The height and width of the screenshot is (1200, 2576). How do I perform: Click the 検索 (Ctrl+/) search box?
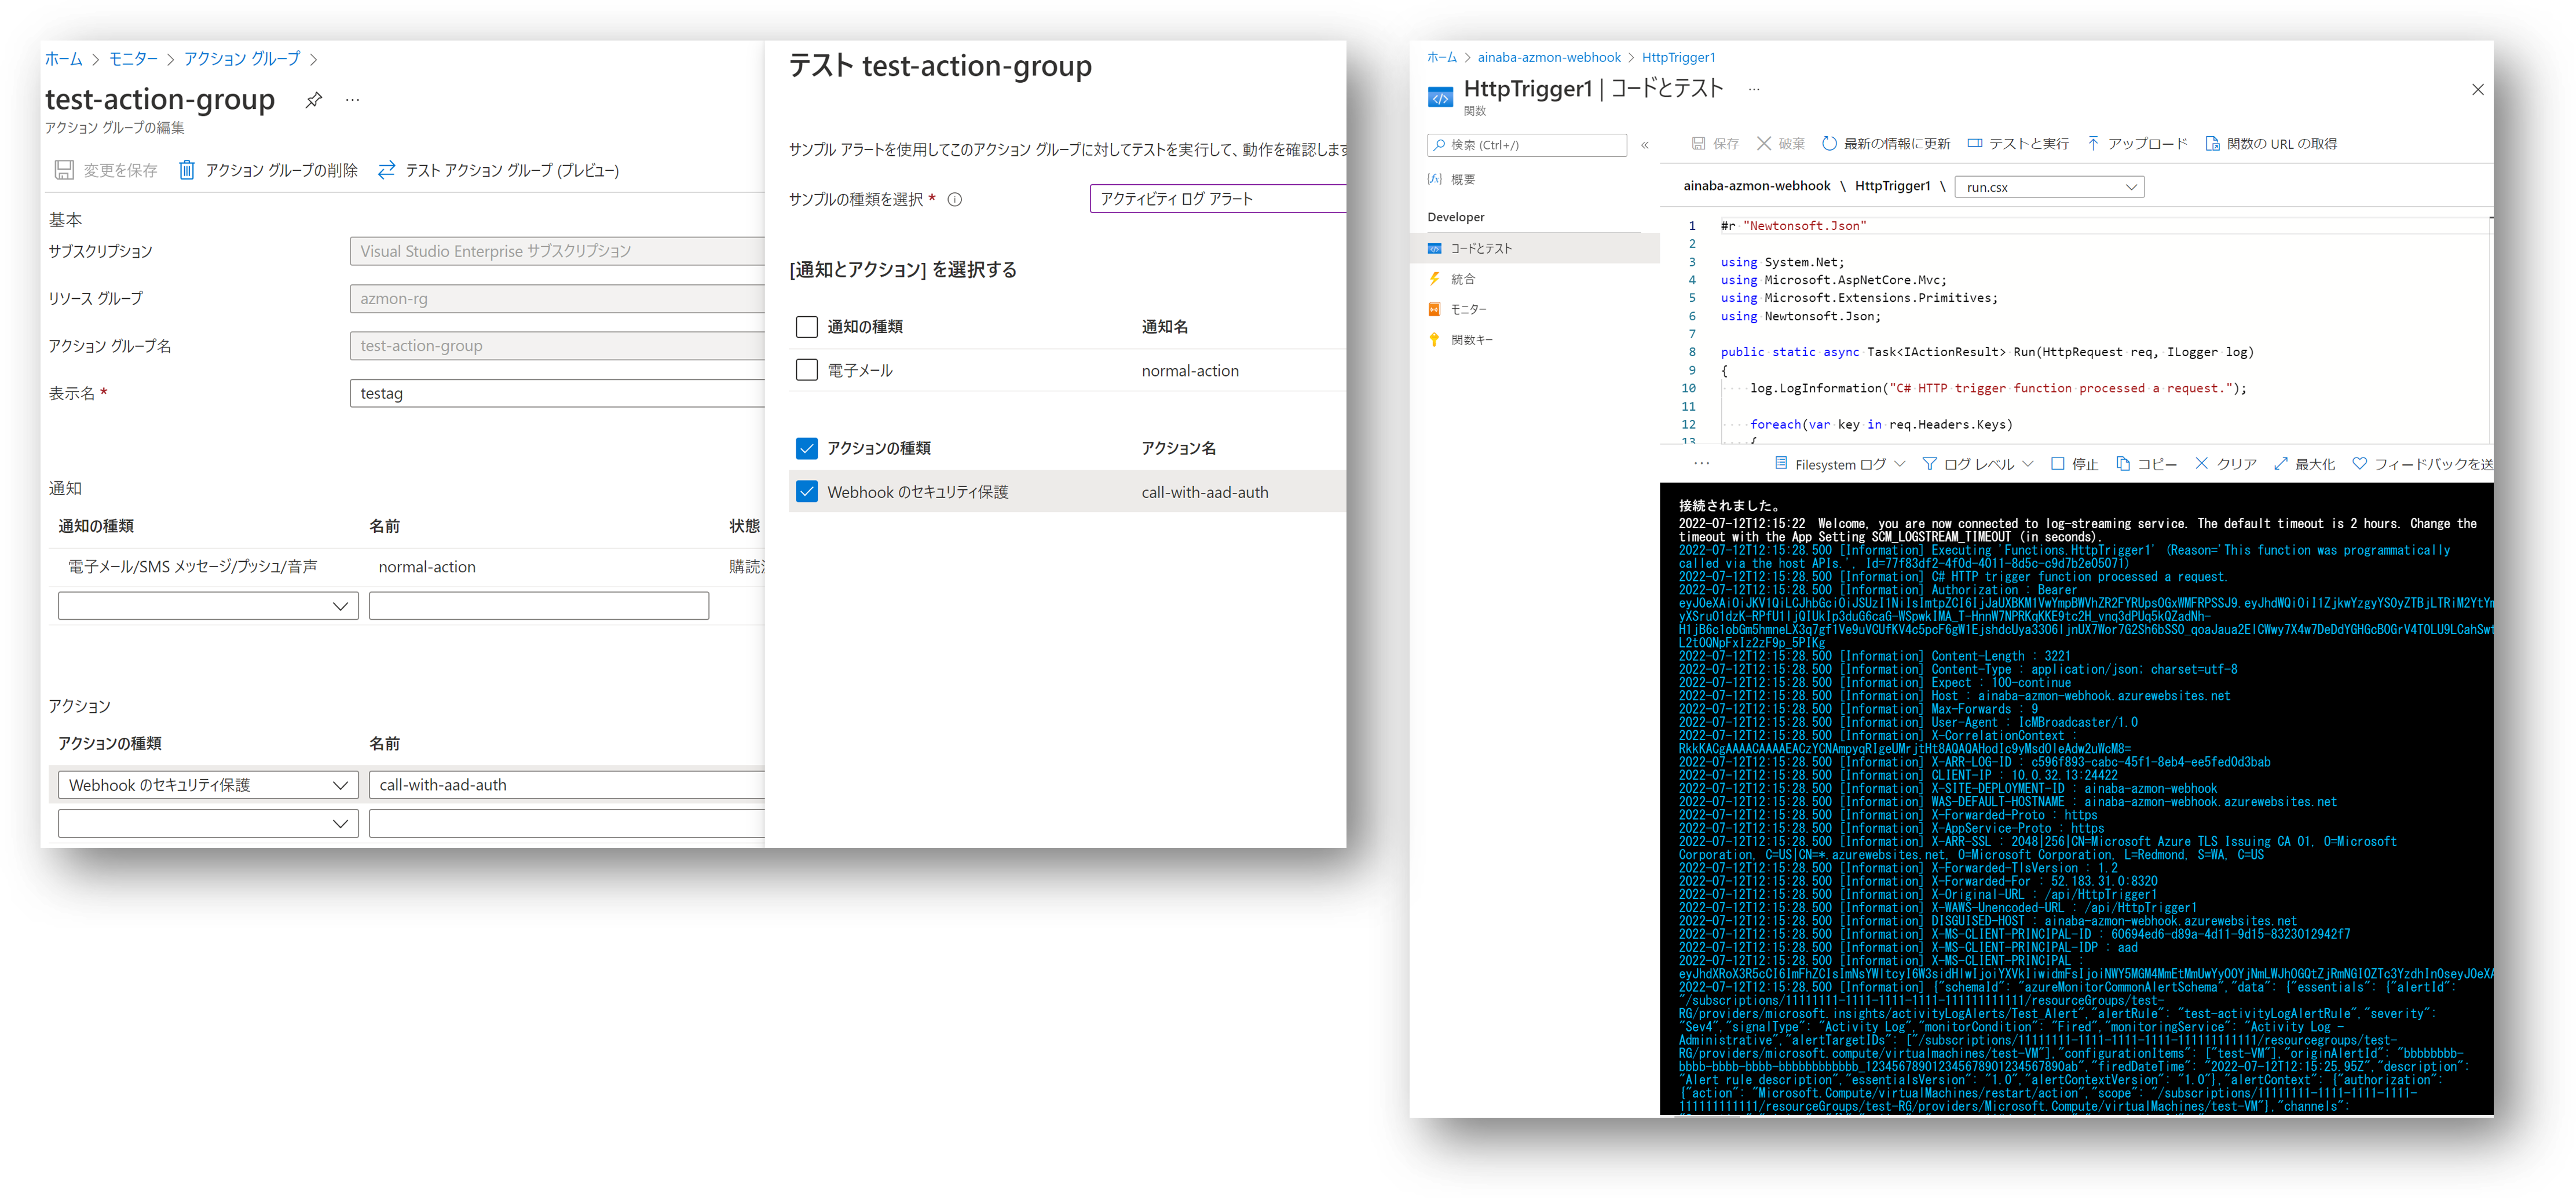[1527, 145]
